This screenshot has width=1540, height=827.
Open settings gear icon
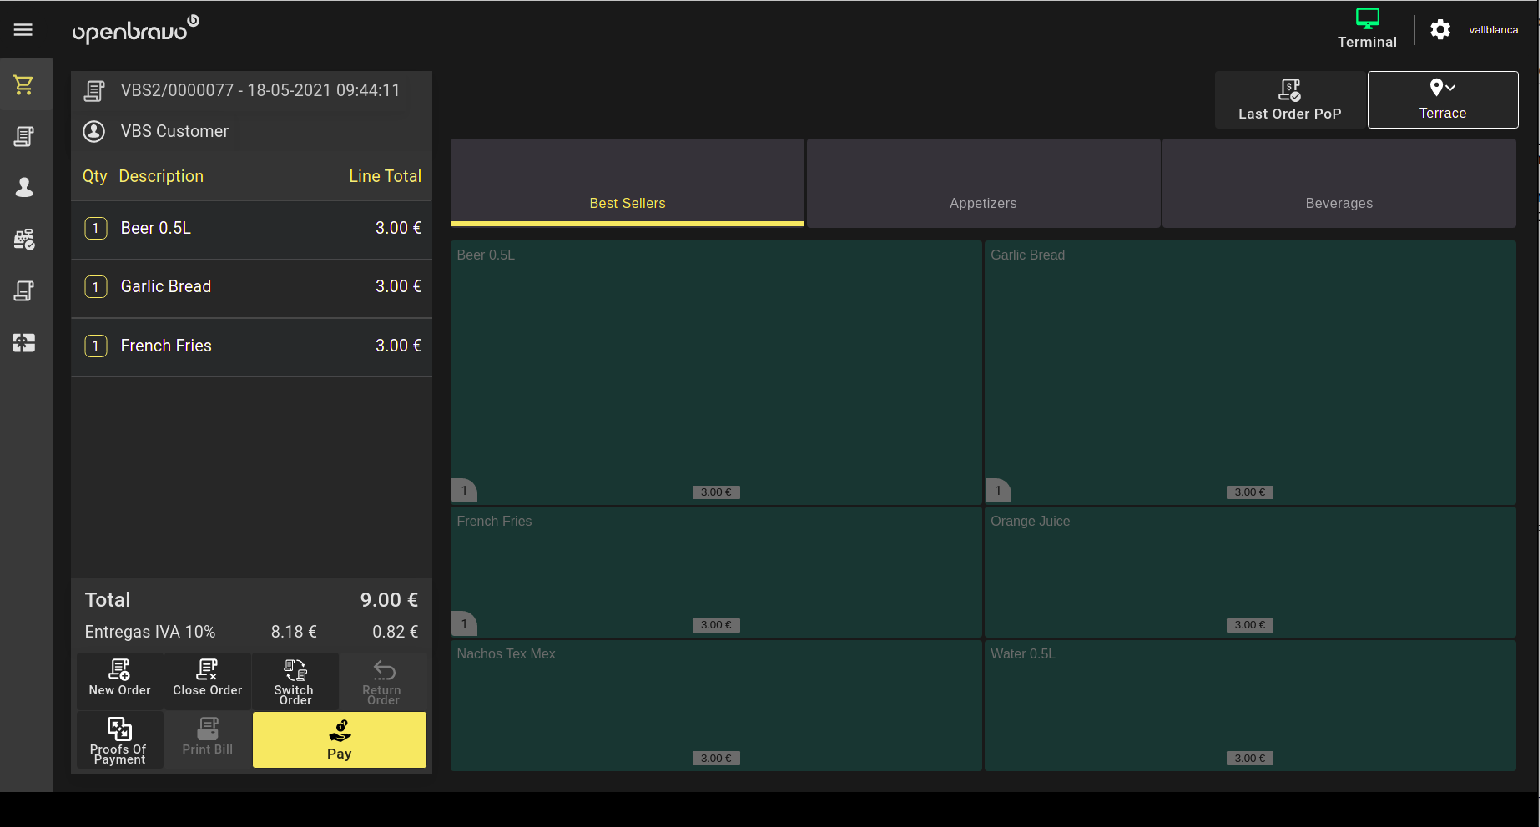tap(1440, 30)
